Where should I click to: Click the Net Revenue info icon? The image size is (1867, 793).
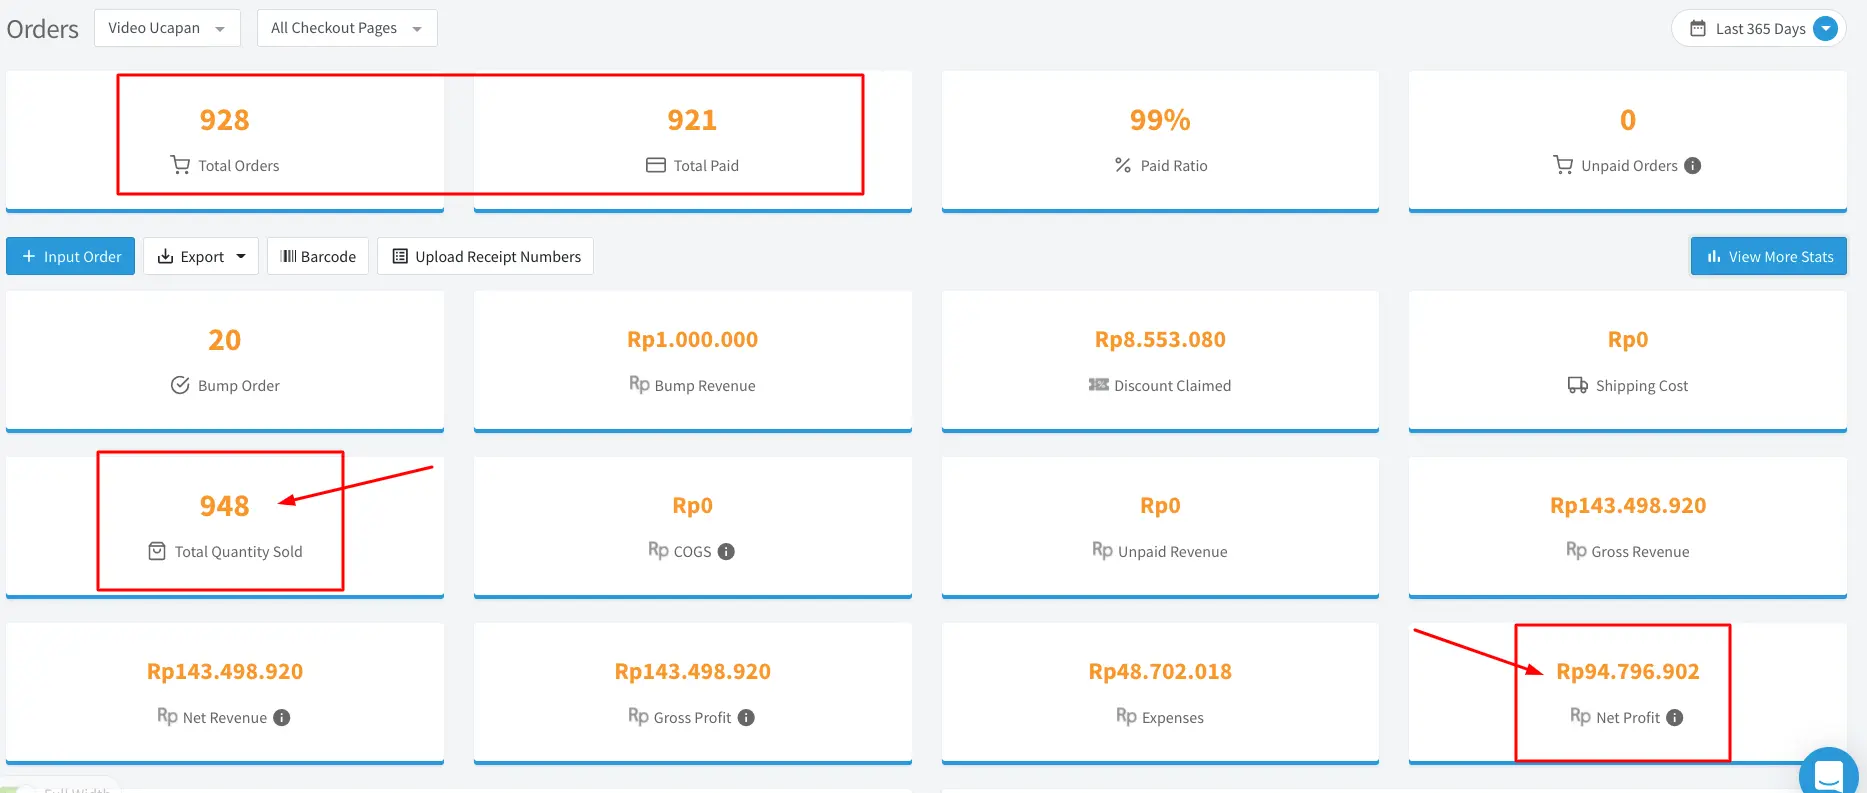282,718
